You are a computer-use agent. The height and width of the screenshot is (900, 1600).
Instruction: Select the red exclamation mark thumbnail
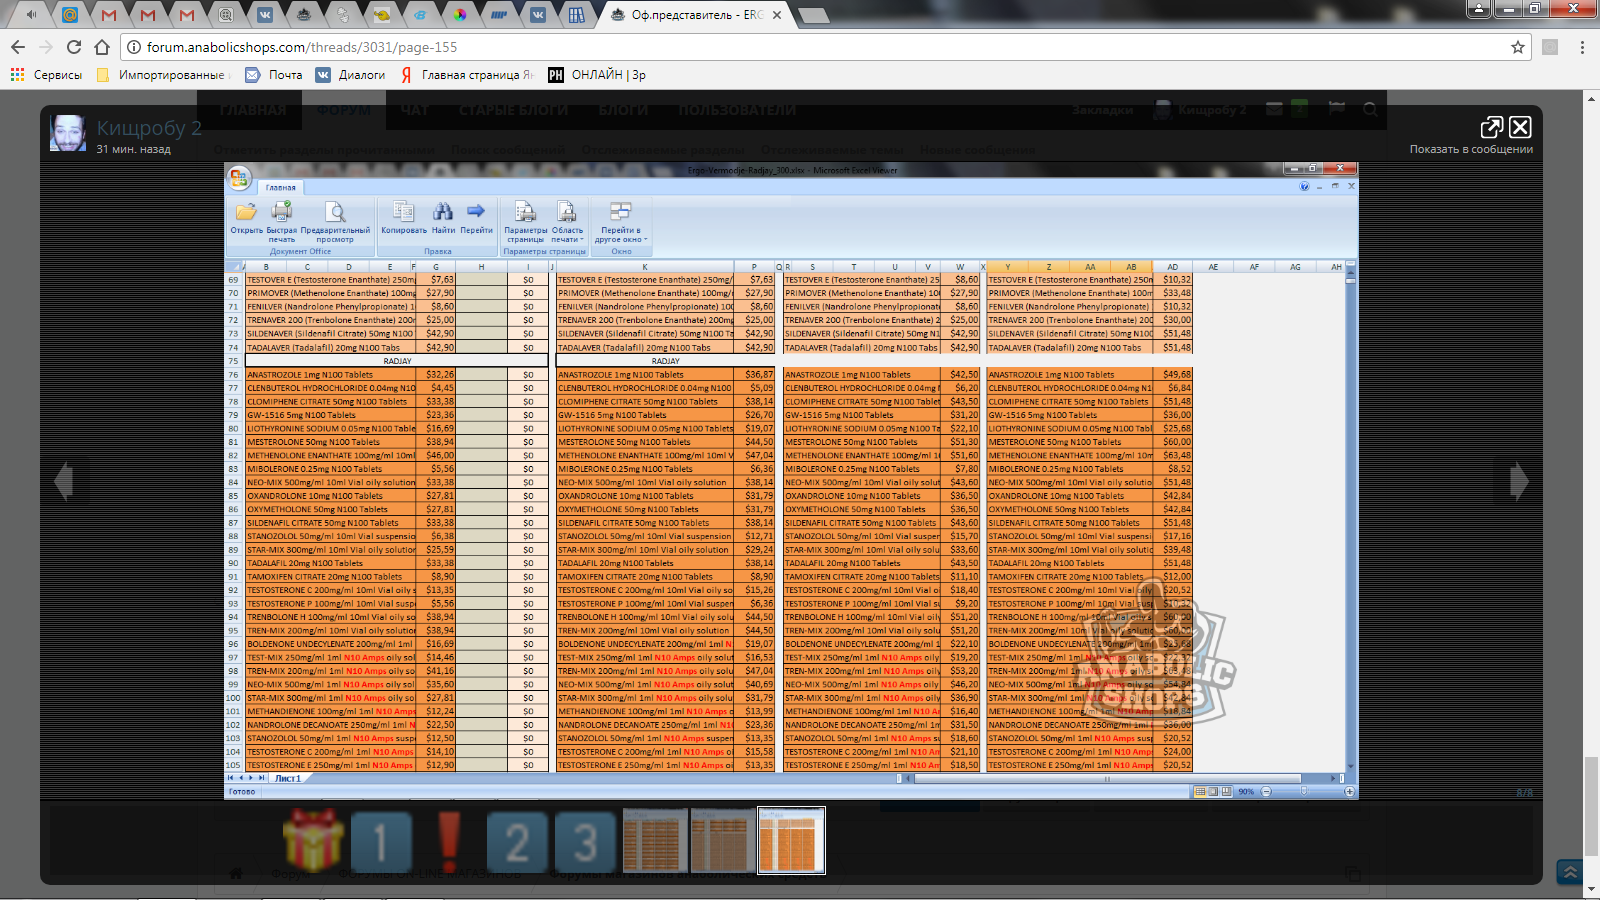(x=449, y=841)
